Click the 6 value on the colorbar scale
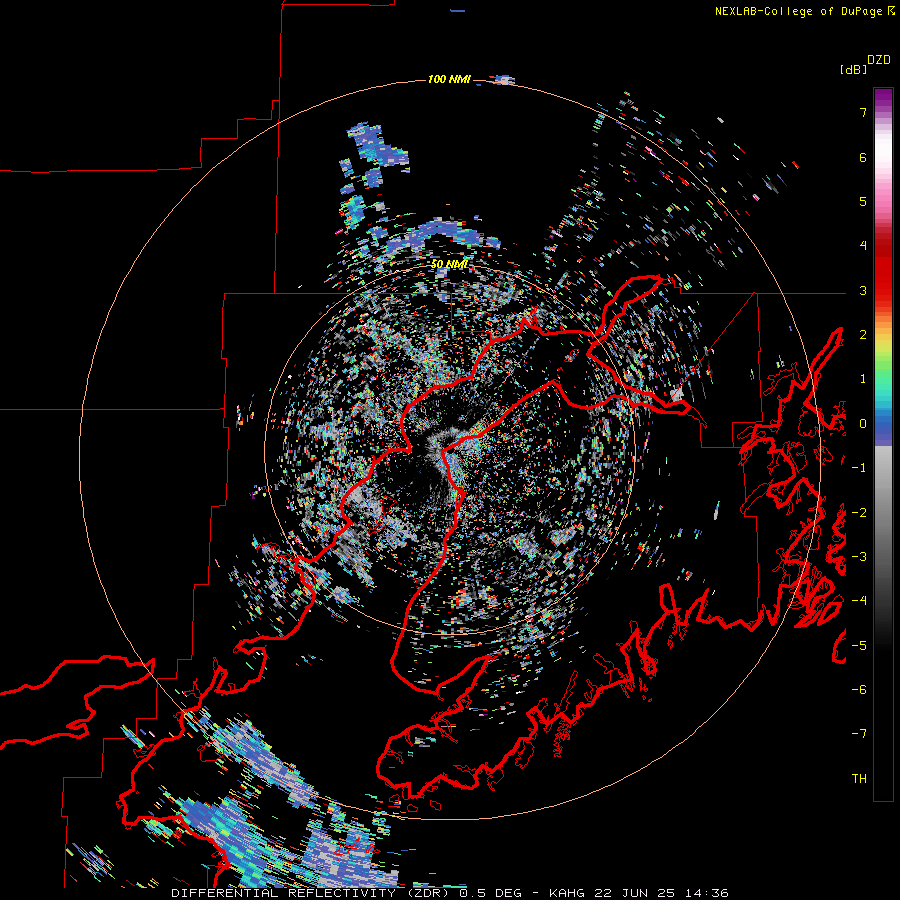Viewport: 900px width, 900px height. [x=863, y=157]
